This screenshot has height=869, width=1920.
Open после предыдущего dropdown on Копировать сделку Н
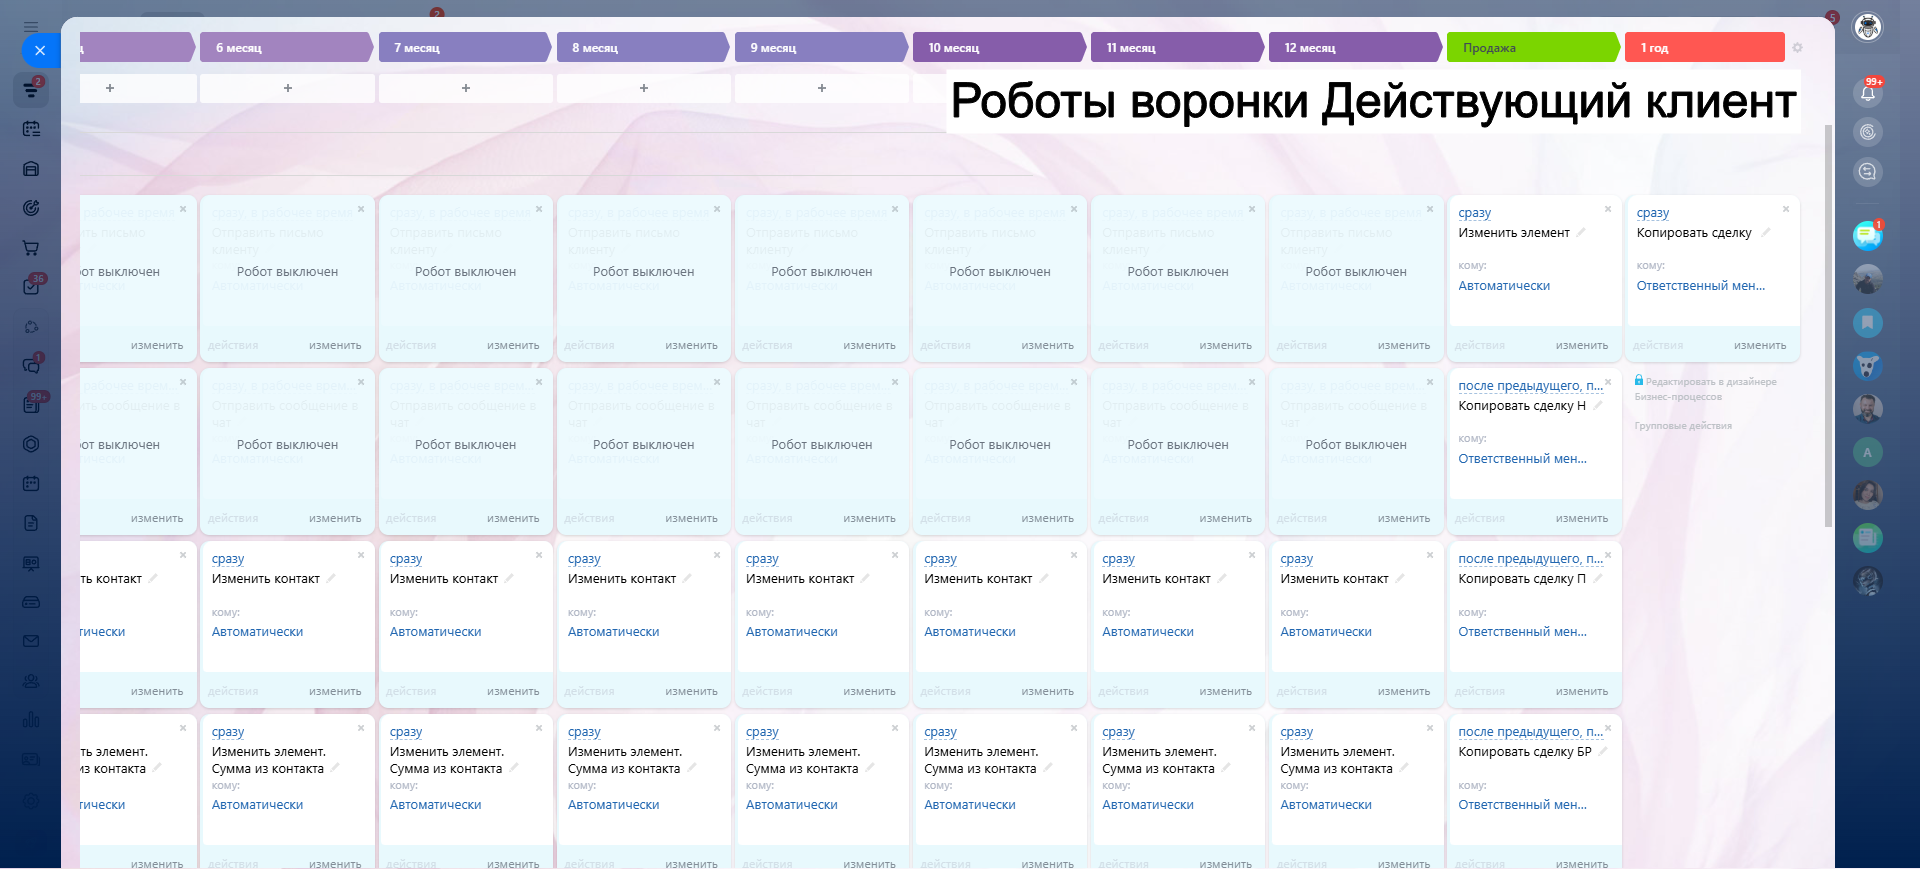pyautogui.click(x=1529, y=386)
